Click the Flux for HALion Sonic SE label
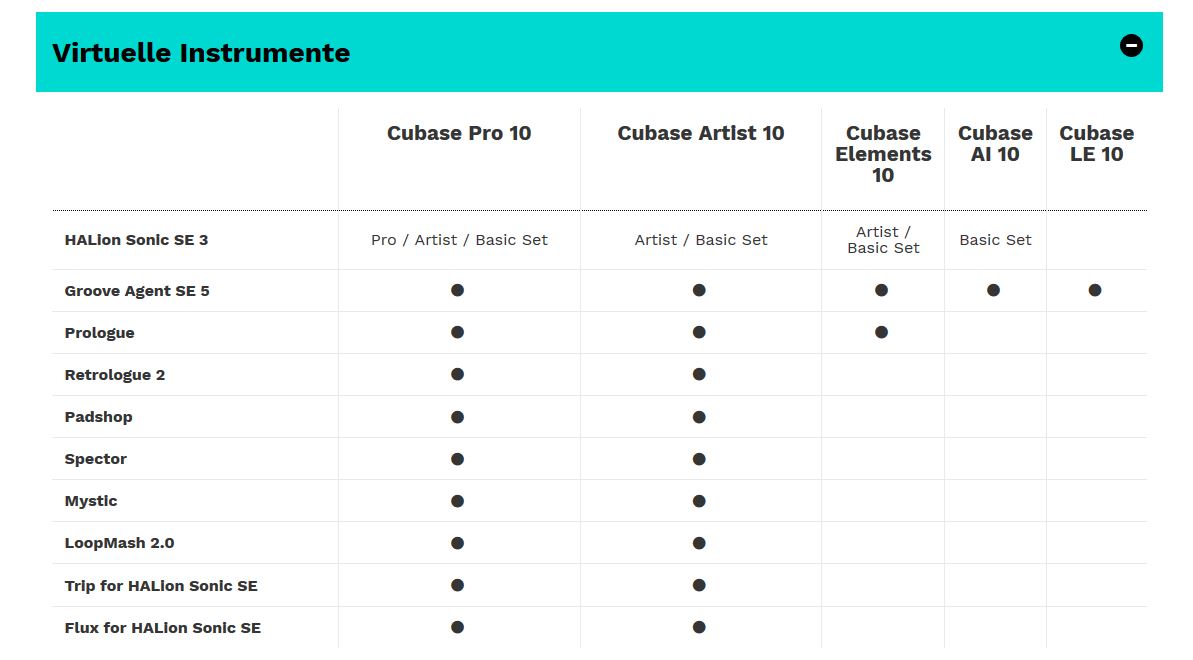Screen dimensions: 1193x660 click(x=162, y=628)
